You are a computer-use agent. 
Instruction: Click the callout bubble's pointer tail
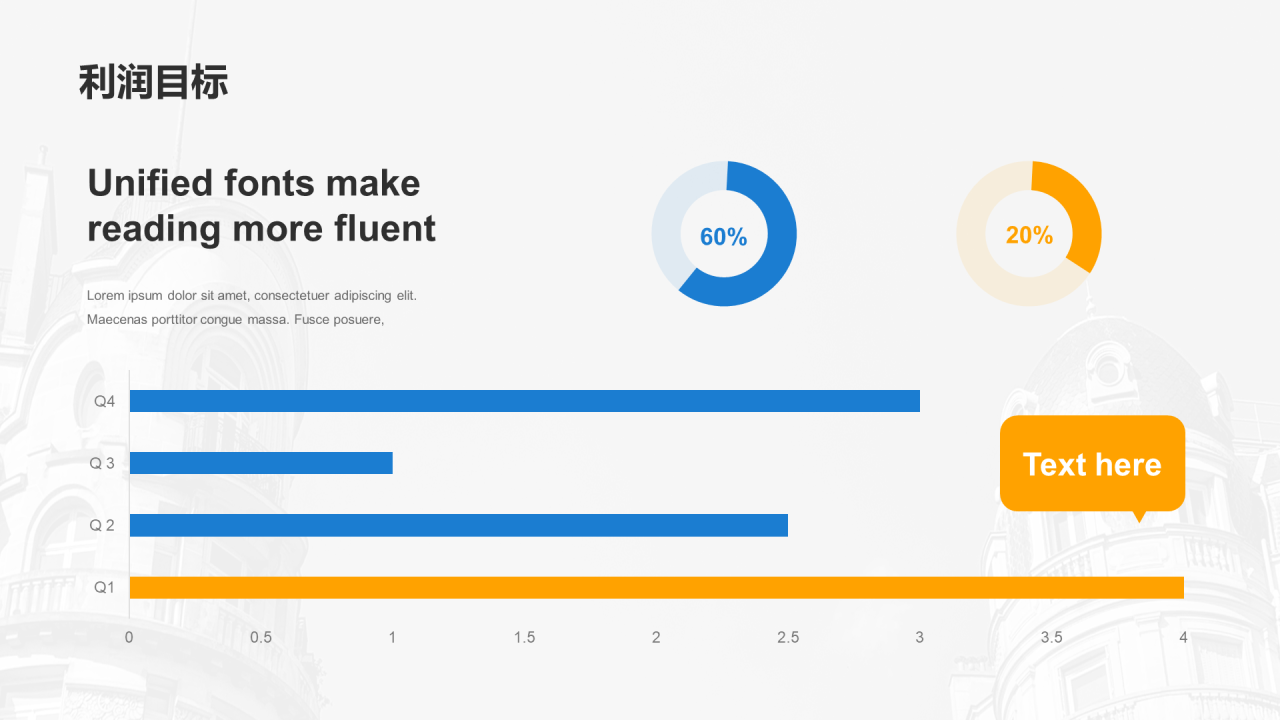1138,516
